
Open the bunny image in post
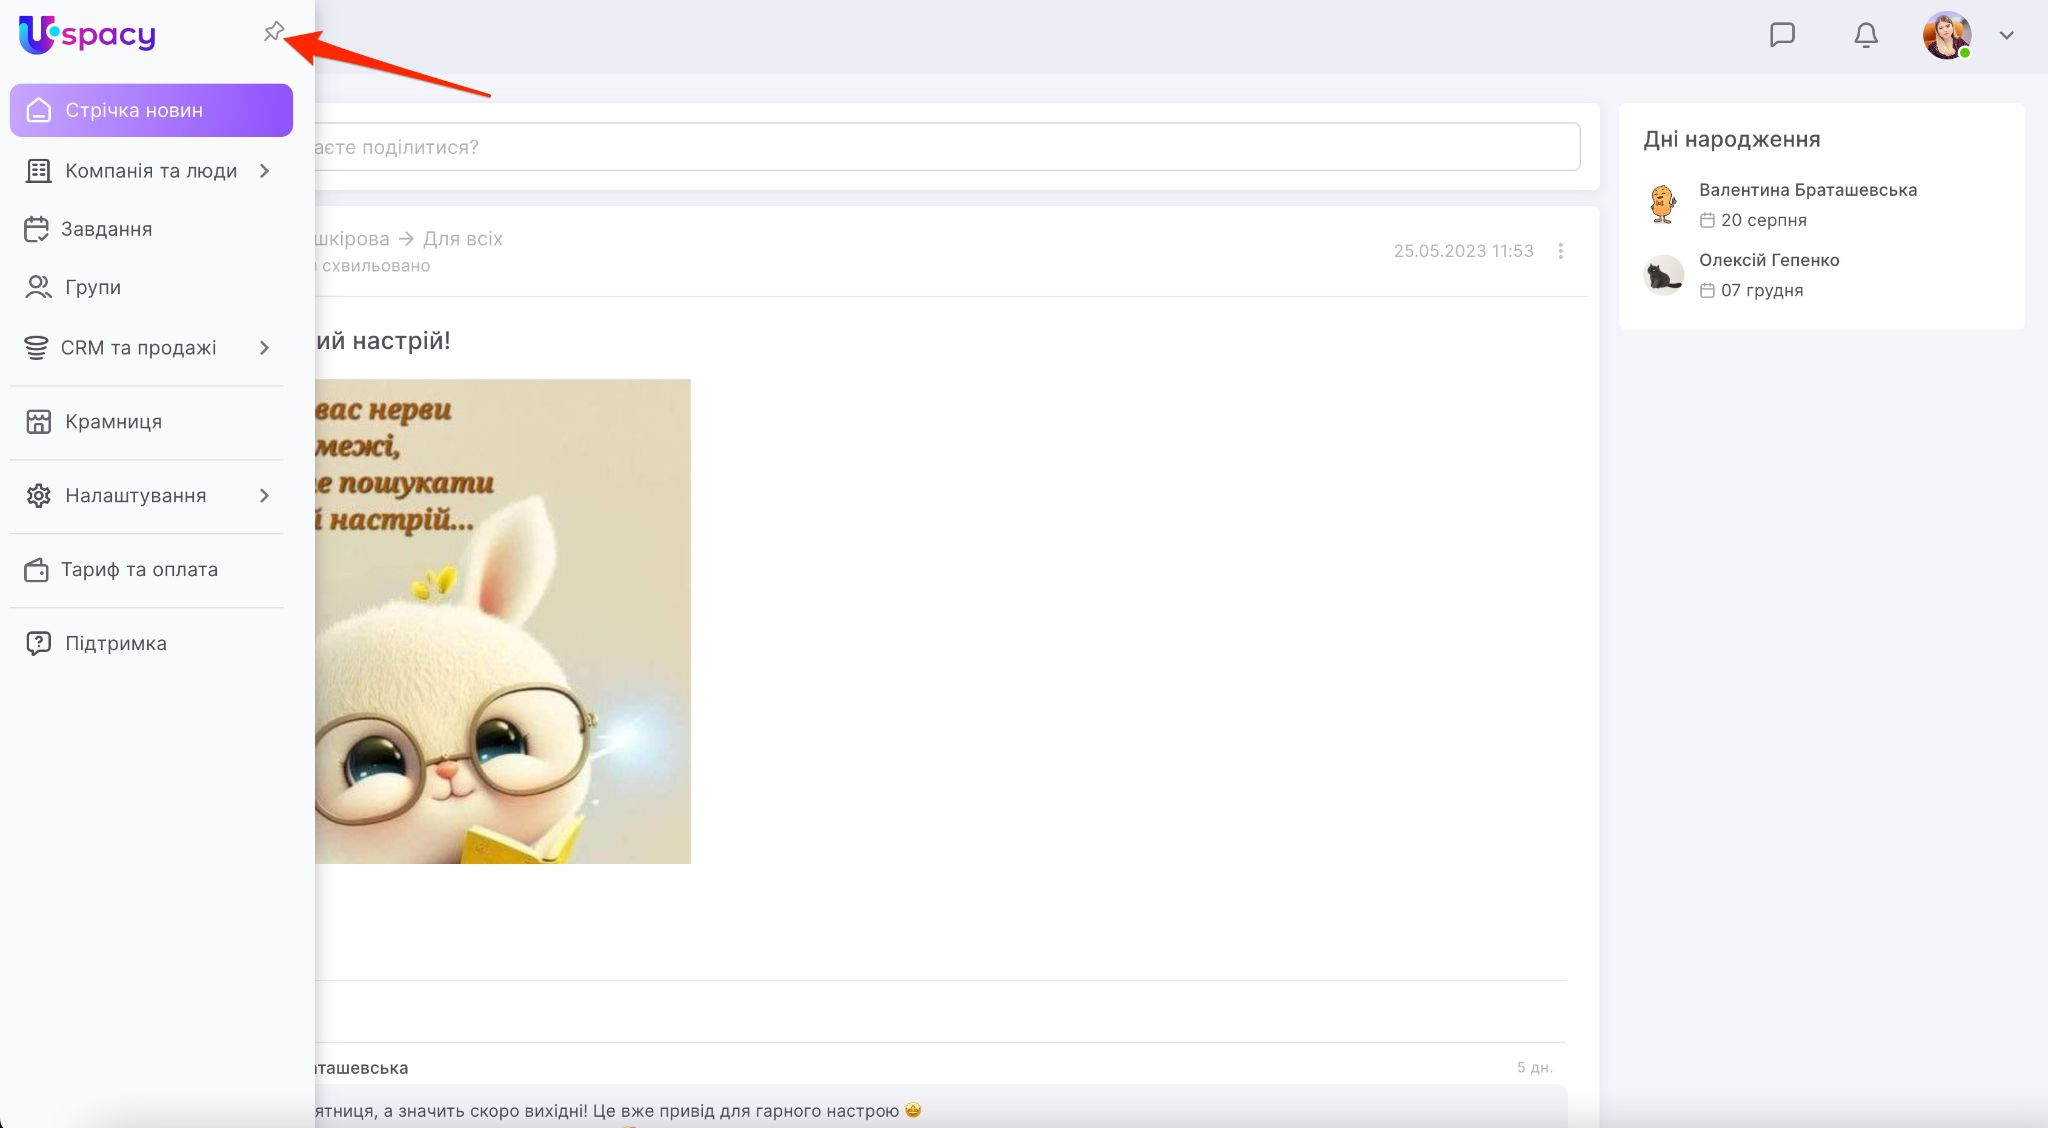[502, 620]
